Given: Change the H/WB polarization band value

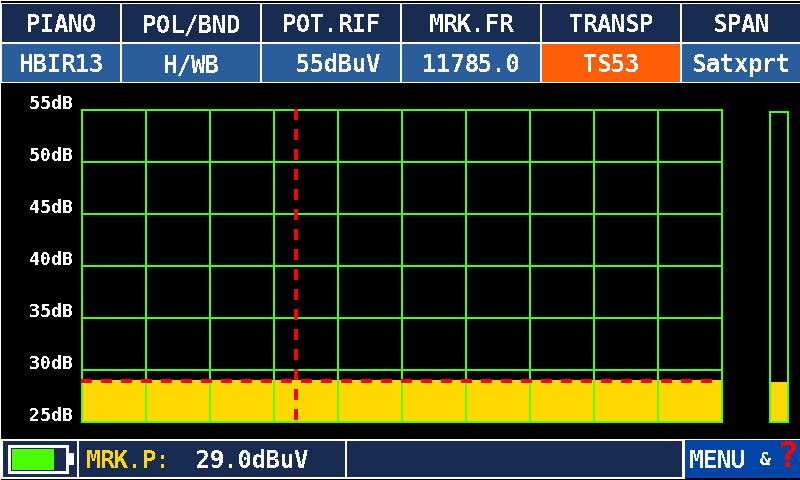Looking at the screenshot, I should click(x=191, y=63).
